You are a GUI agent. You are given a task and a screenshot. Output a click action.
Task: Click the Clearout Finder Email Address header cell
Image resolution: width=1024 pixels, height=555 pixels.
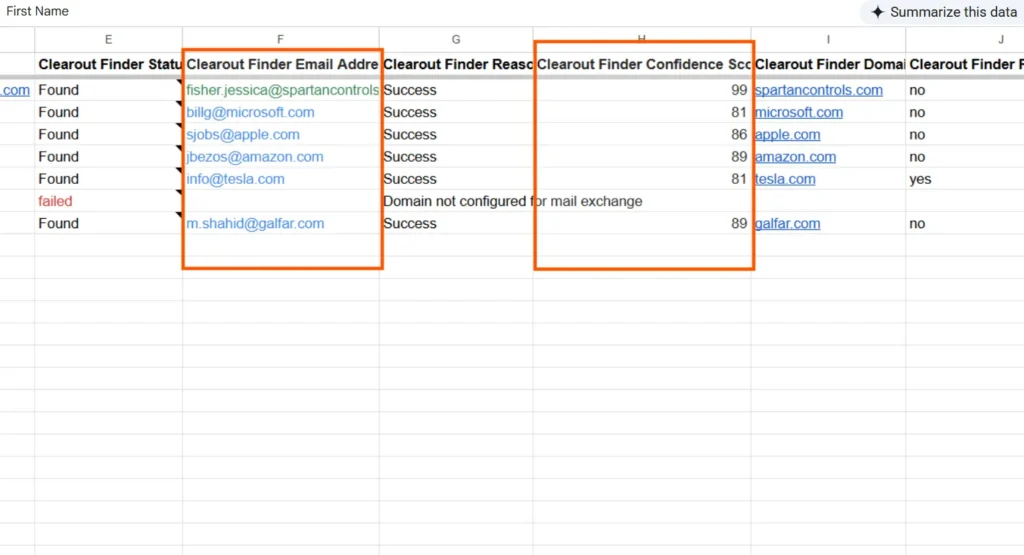[281, 64]
